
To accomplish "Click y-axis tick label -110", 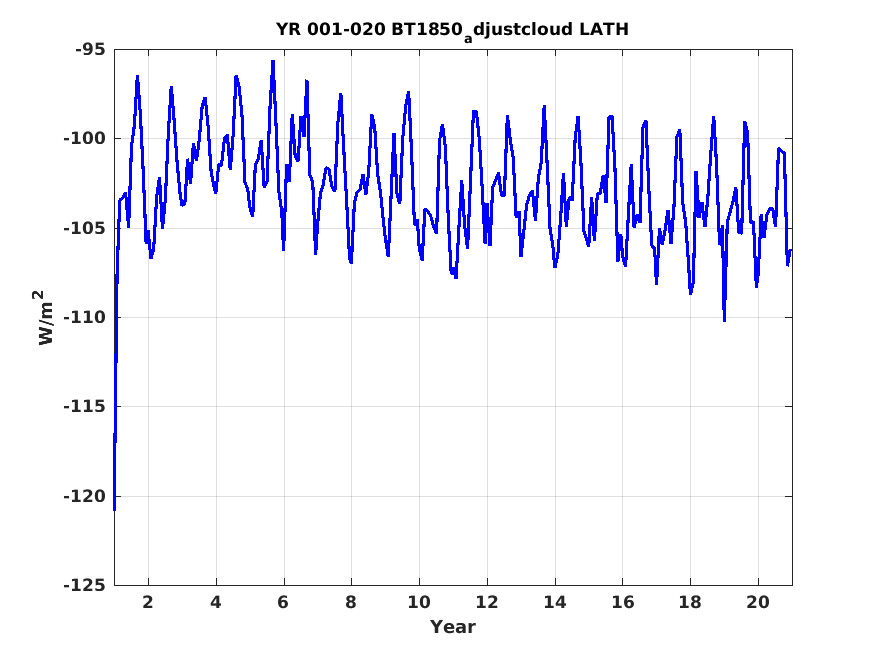I will click(x=84, y=317).
